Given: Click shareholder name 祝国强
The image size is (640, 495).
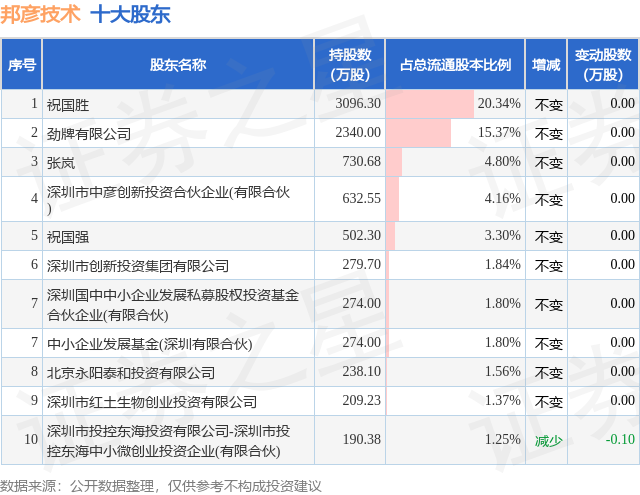Looking at the screenshot, I should pyautogui.click(x=68, y=237).
